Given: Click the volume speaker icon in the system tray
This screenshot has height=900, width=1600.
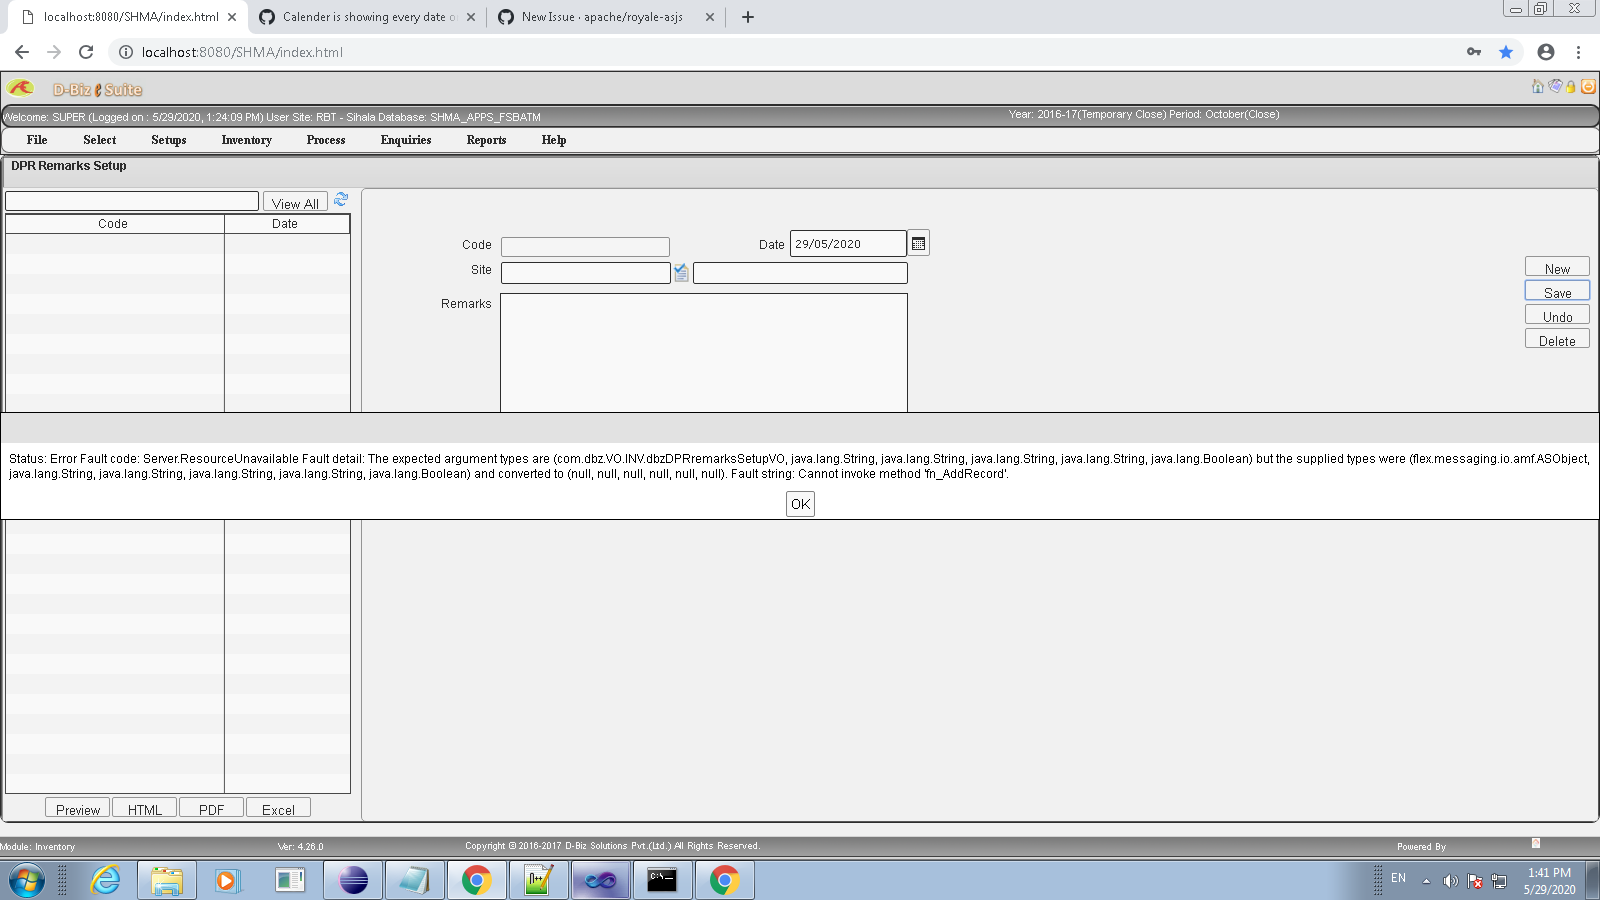Looking at the screenshot, I should 1450,881.
